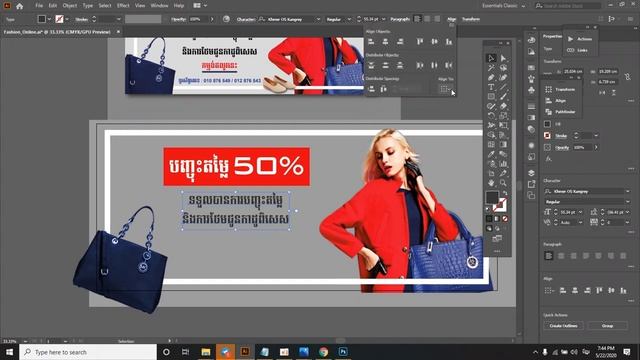Click the Stroke swatch in Properties Appearance
This screenshot has height=360, width=640.
548,136
